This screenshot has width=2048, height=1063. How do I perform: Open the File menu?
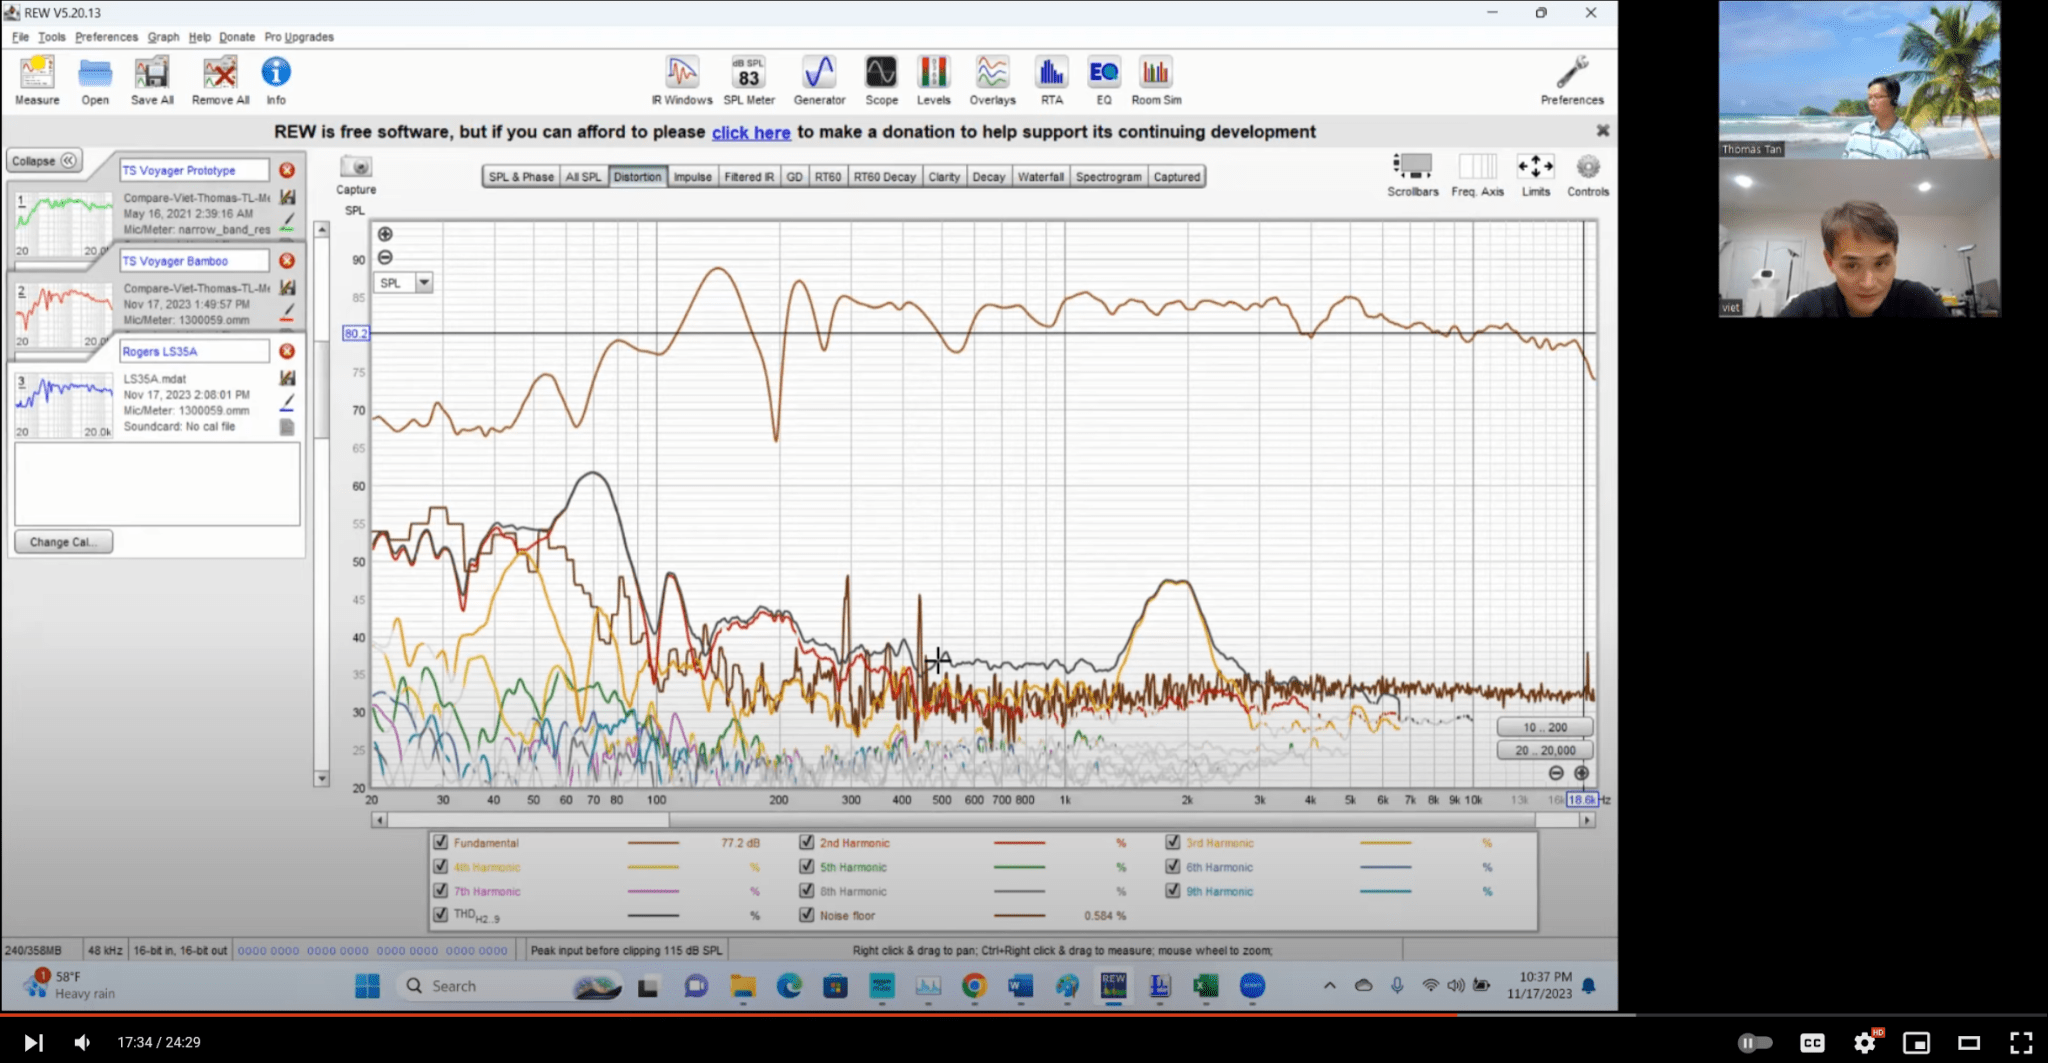[20, 37]
